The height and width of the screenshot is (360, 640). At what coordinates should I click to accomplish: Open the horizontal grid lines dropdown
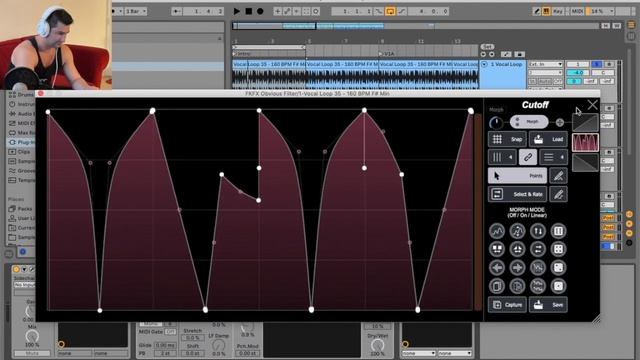point(553,157)
